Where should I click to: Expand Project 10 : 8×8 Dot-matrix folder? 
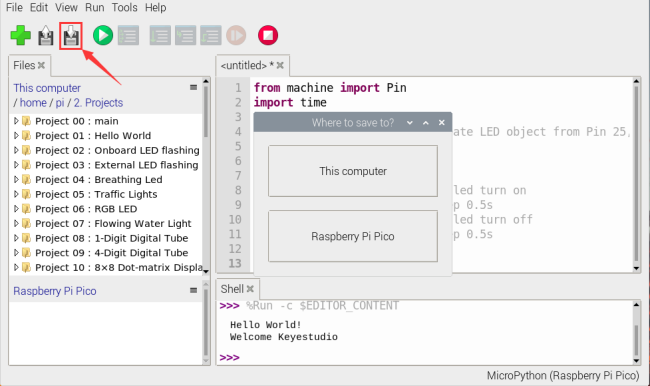[x=16, y=267]
